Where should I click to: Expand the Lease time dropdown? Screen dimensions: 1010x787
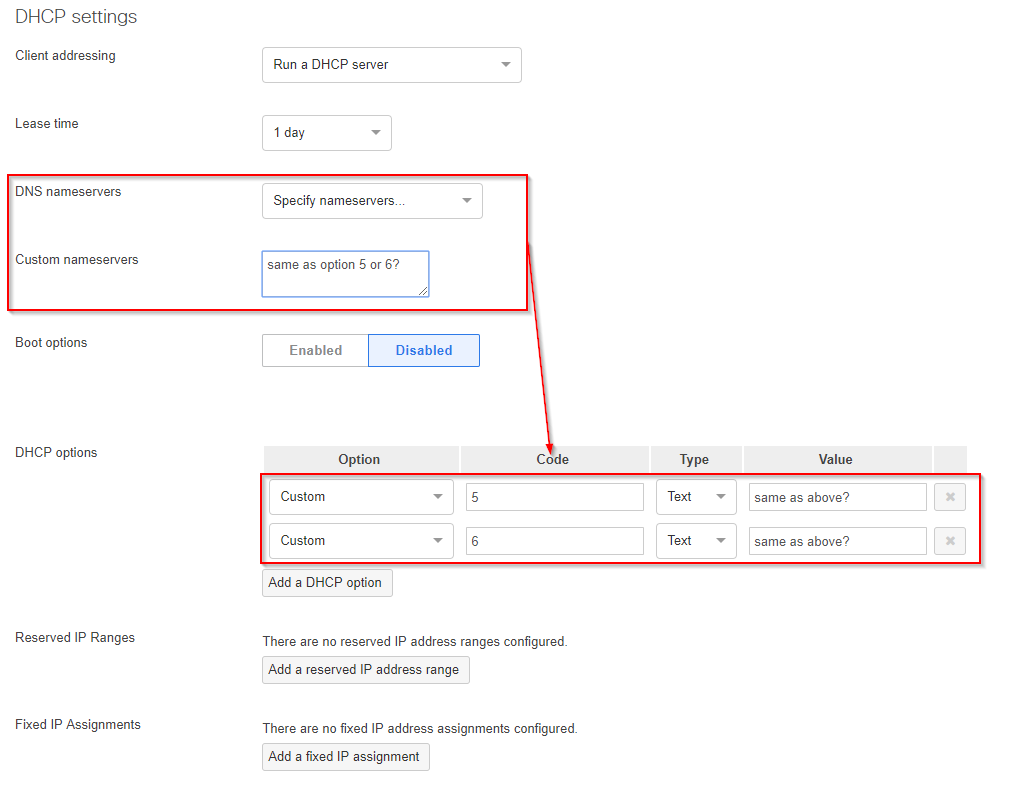[326, 133]
